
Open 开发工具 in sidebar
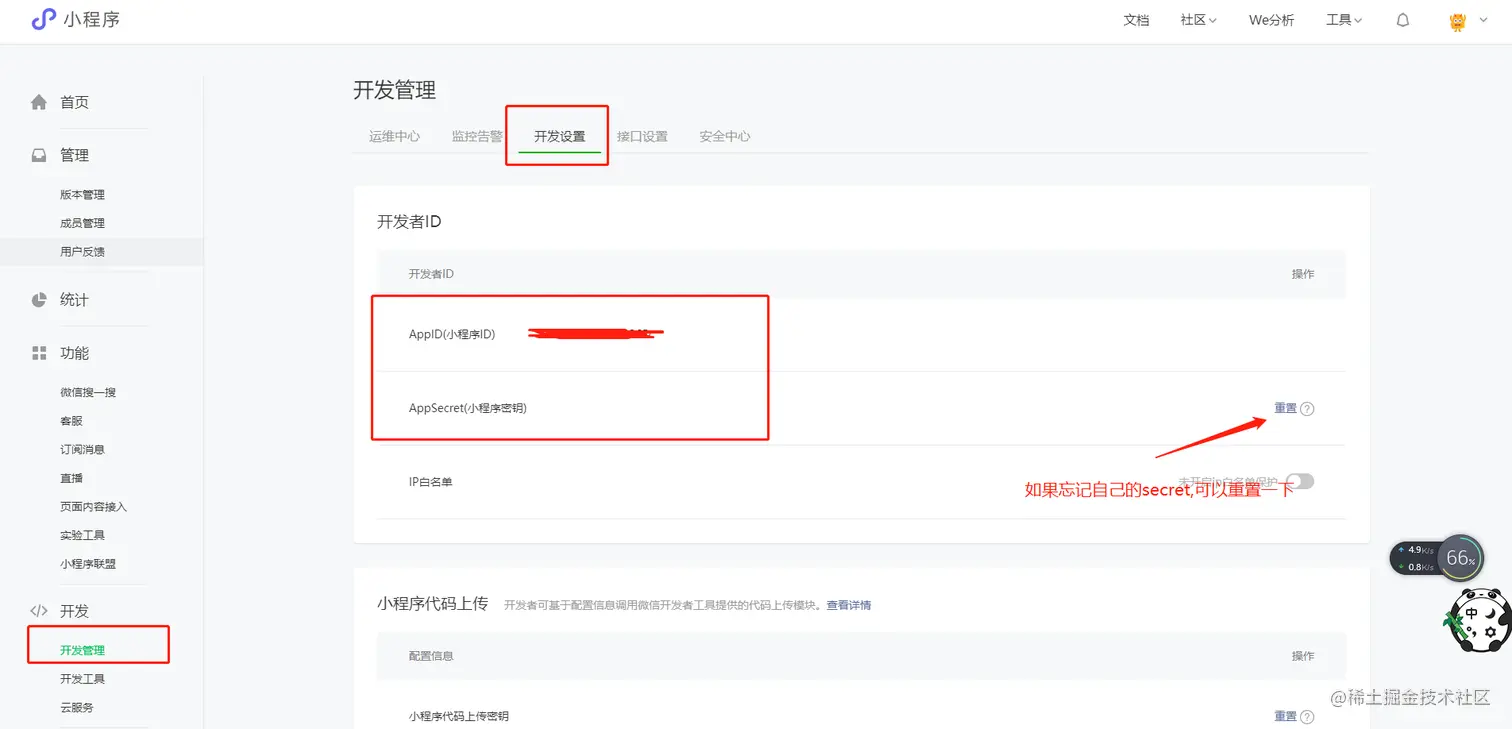(x=82, y=679)
